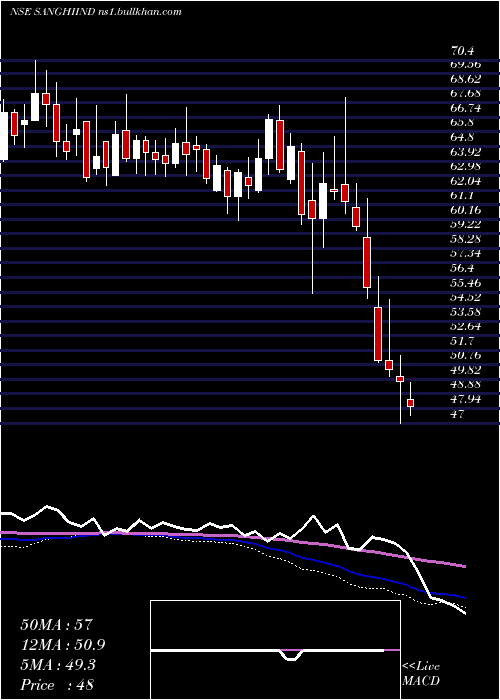Select the 51.7 price axis label

462,342
